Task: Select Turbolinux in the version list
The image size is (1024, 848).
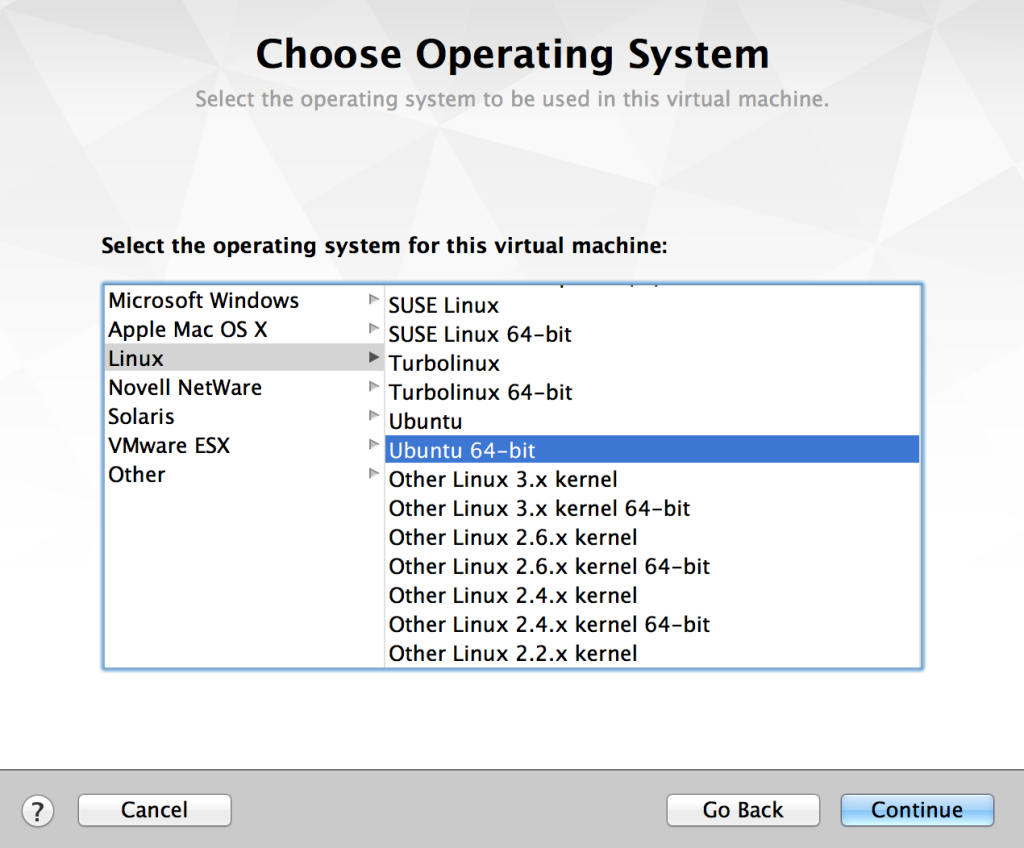Action: click(444, 363)
